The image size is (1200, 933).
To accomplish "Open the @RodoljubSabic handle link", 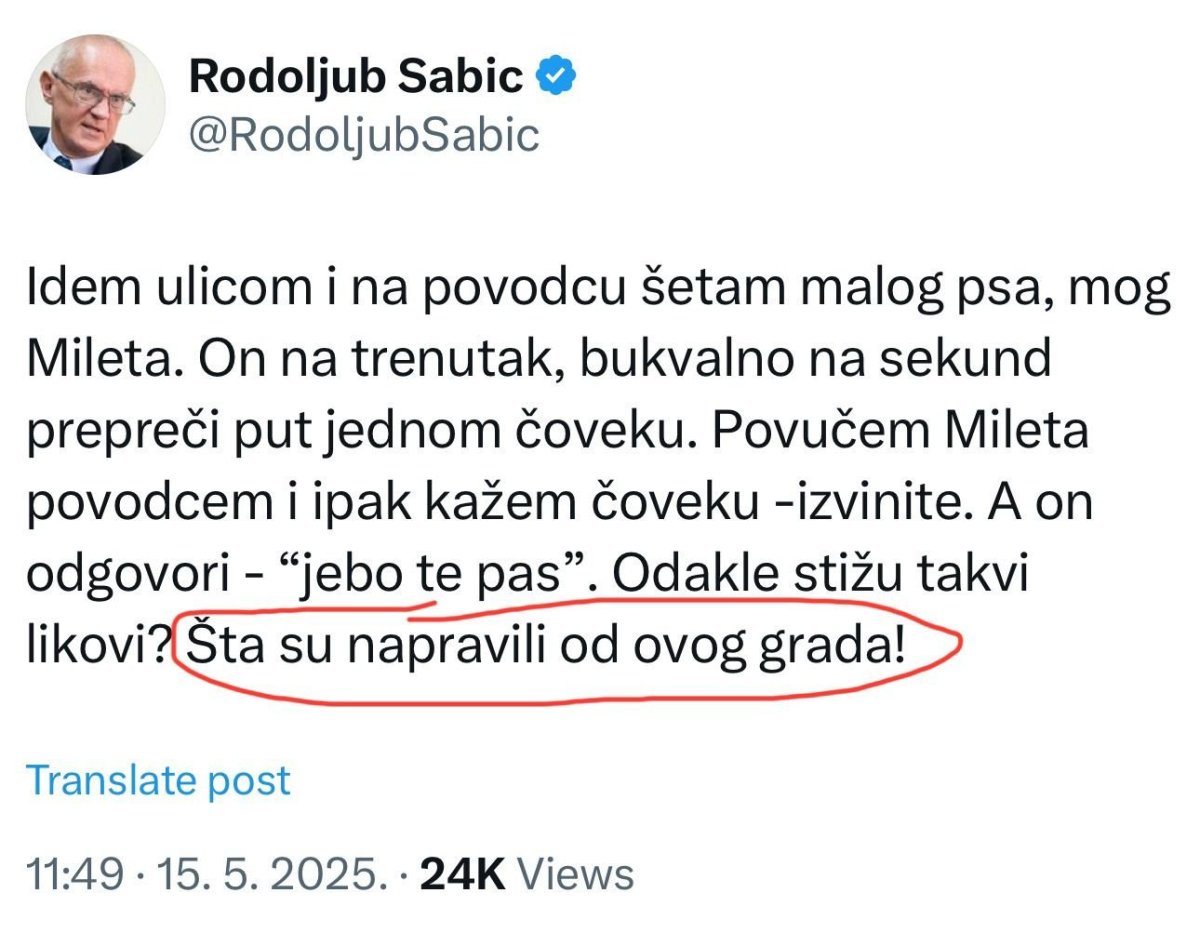I will [x=364, y=134].
